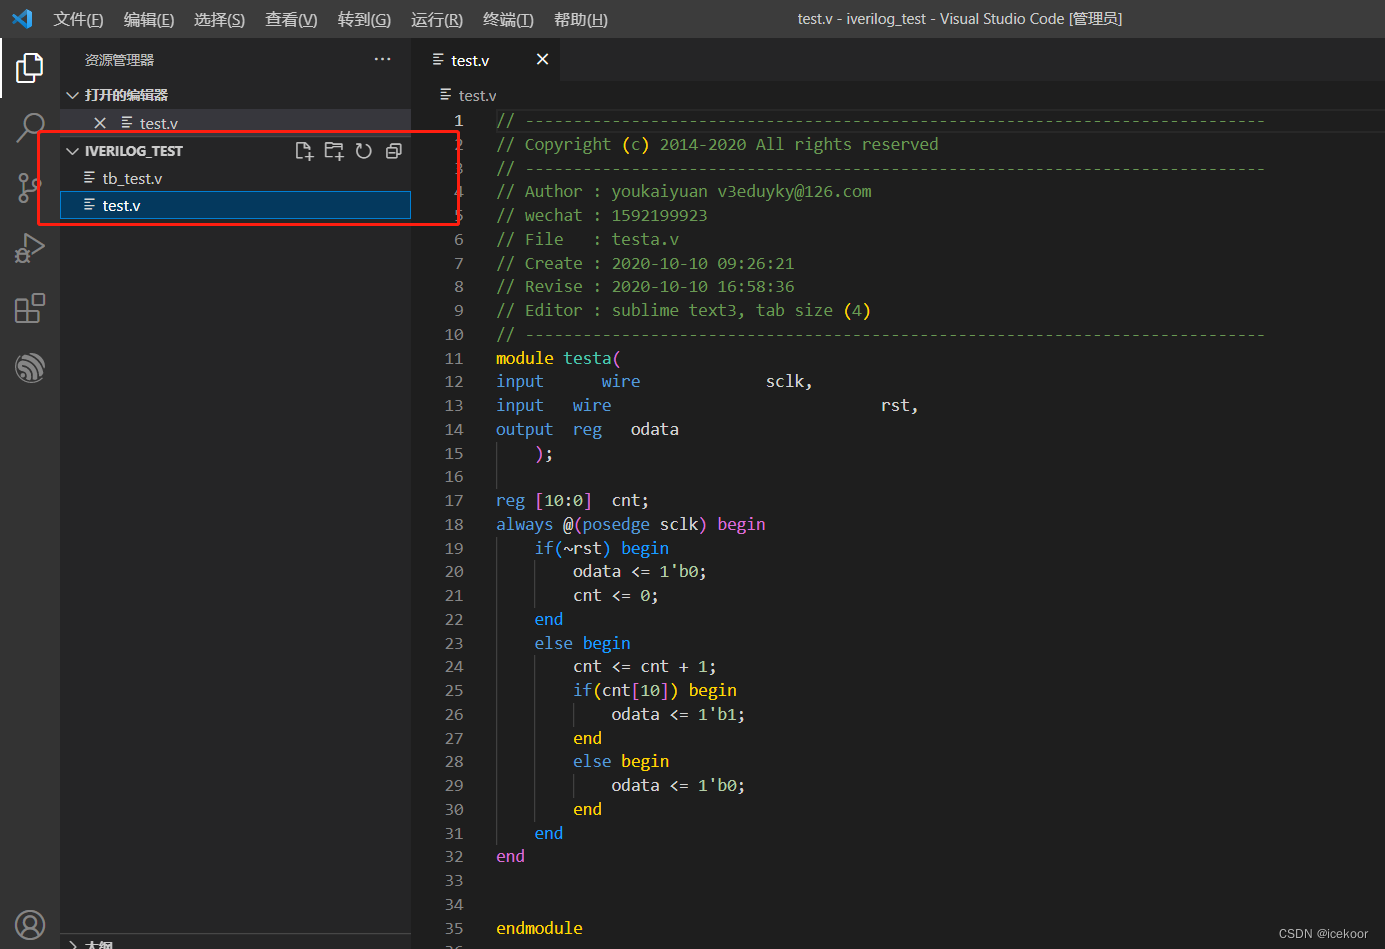Open the Explorer view in activity bar
This screenshot has width=1385, height=949.
(30, 68)
